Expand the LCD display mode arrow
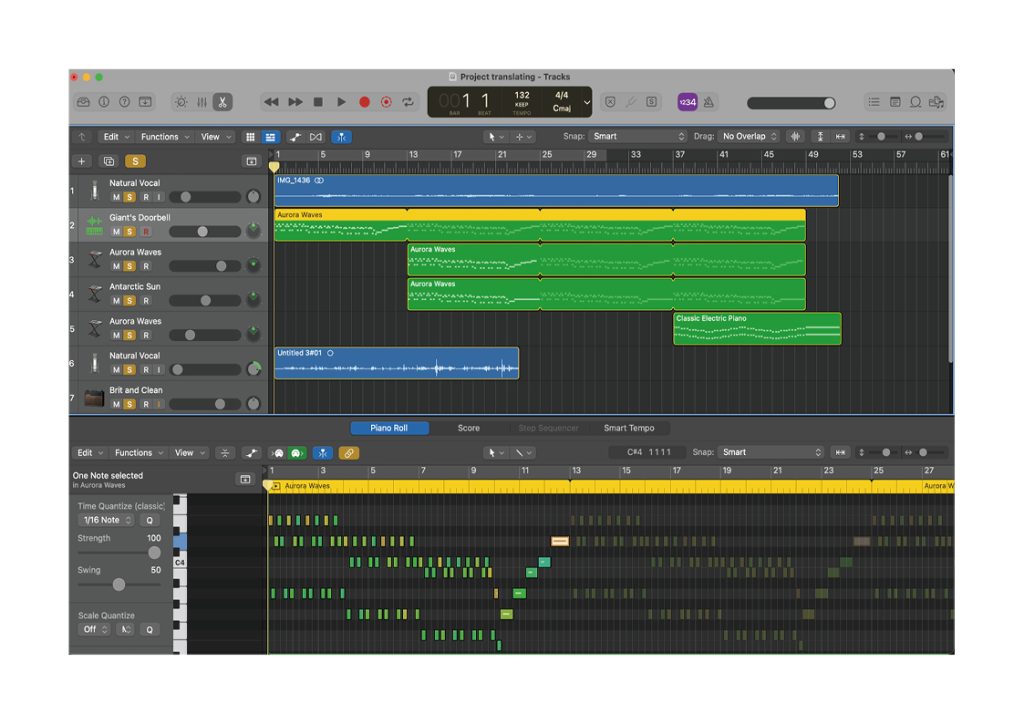Viewport: 1024px width, 724px height. [x=586, y=102]
